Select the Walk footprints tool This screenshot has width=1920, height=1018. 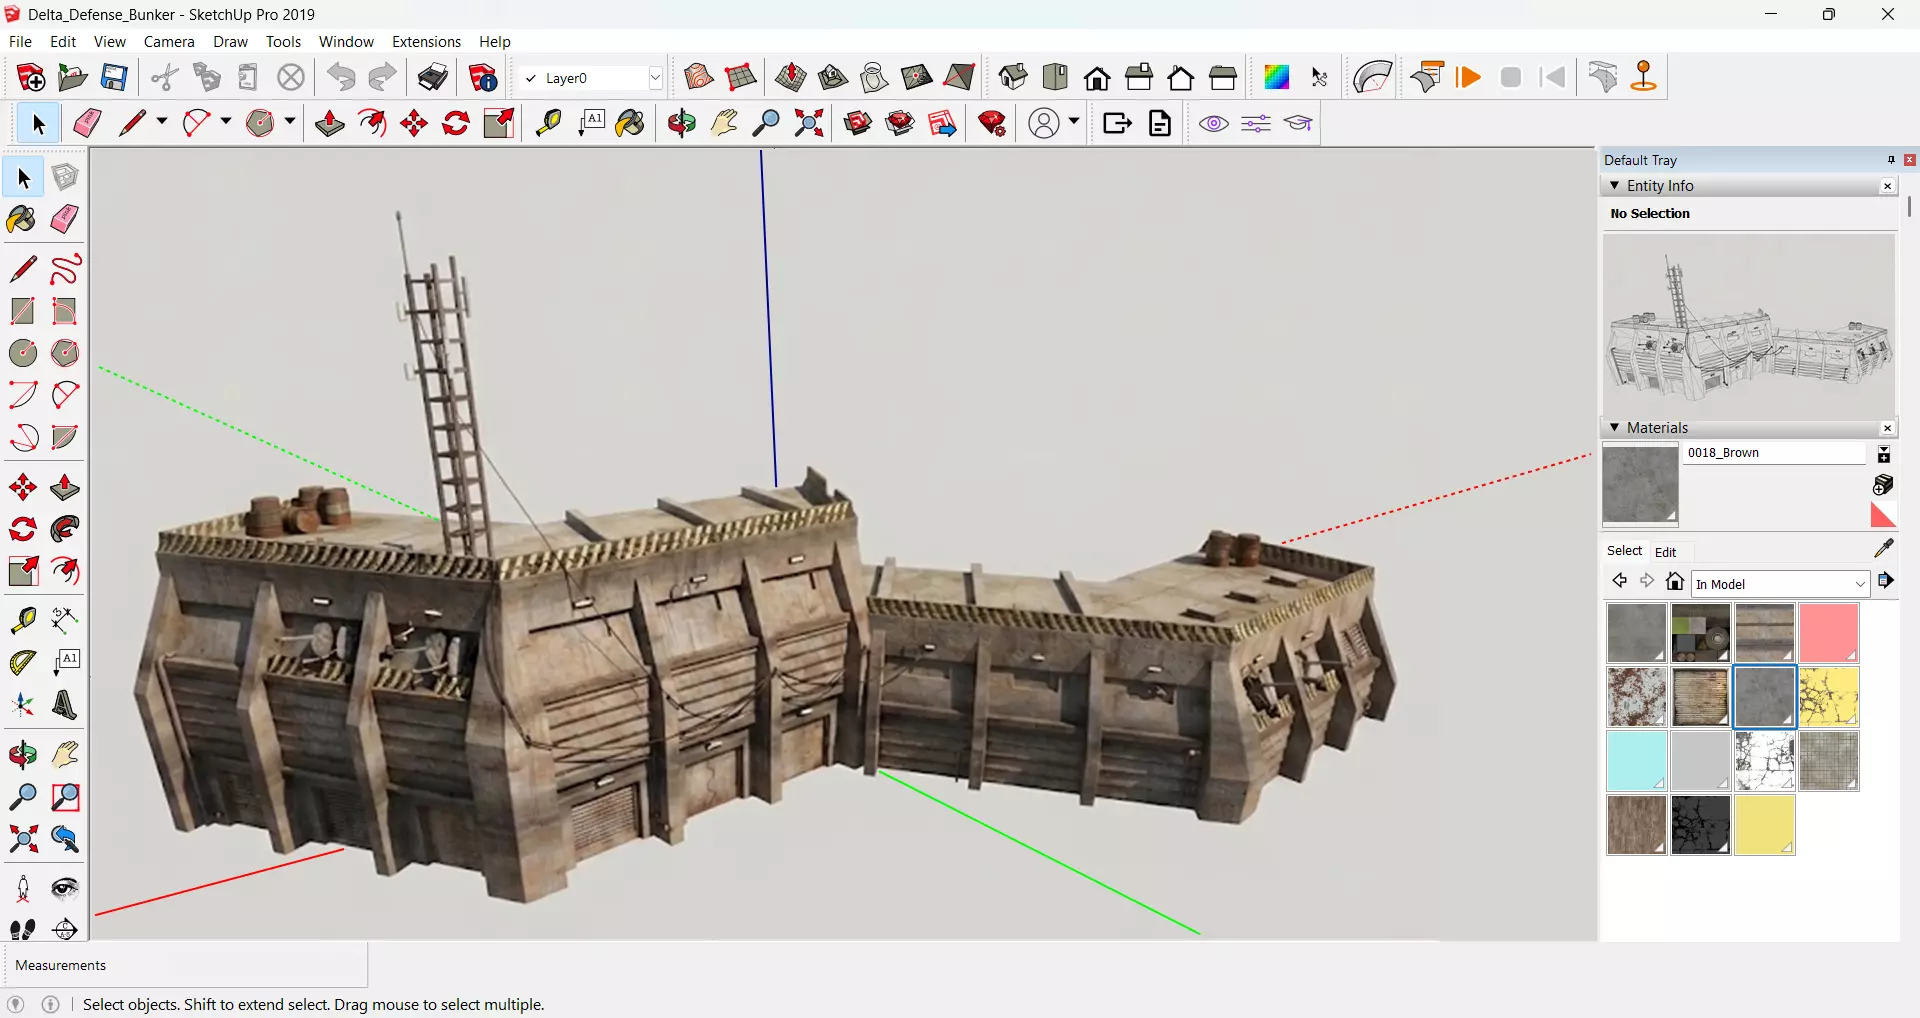(x=23, y=929)
